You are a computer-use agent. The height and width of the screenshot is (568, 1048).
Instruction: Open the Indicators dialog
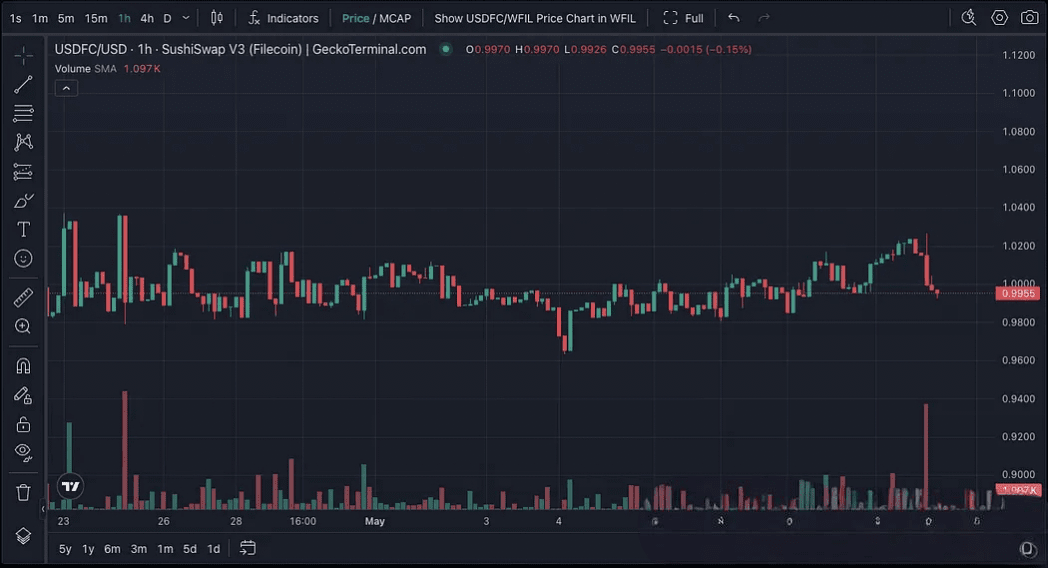(x=283, y=18)
